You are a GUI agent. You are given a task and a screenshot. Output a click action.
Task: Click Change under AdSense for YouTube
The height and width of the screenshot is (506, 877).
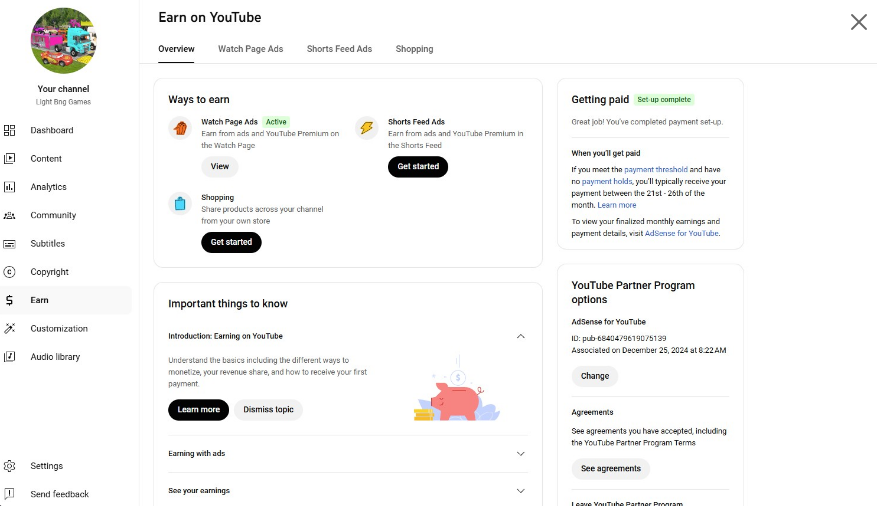point(595,376)
